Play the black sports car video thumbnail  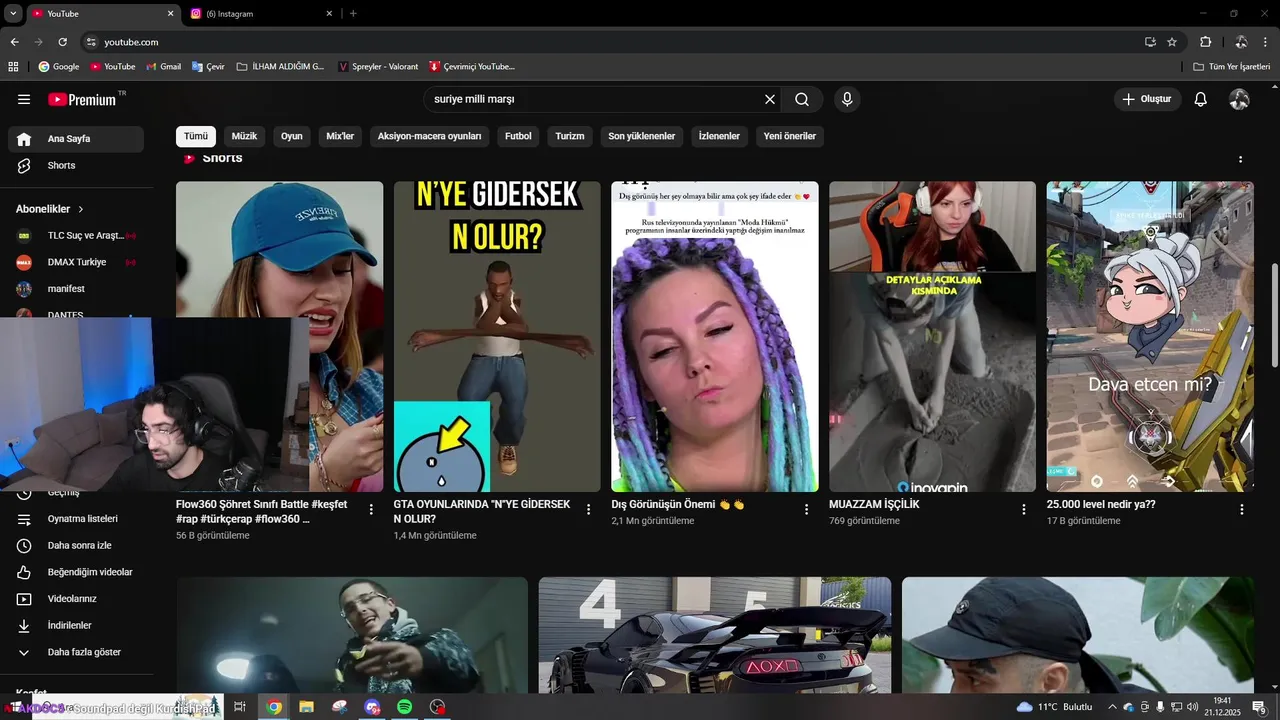[x=715, y=635]
